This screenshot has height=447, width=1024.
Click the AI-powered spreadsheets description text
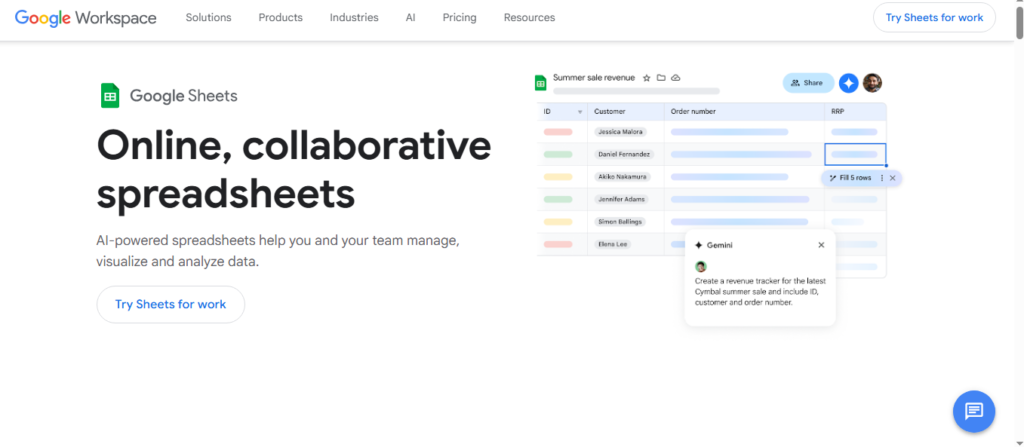(278, 251)
